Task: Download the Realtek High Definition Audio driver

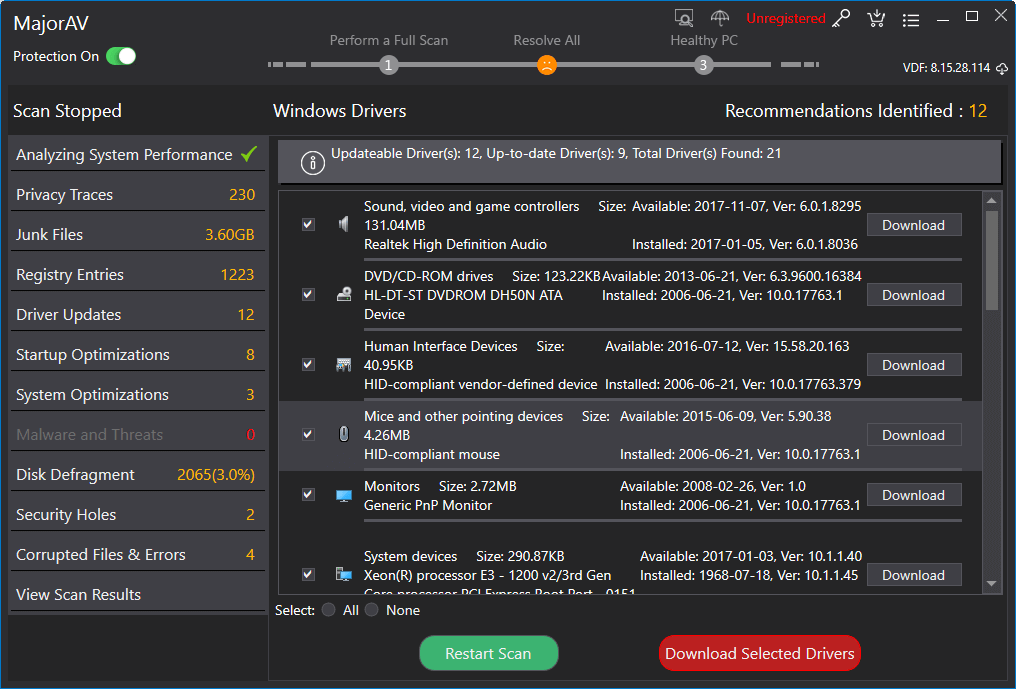Action: pyautogui.click(x=914, y=225)
